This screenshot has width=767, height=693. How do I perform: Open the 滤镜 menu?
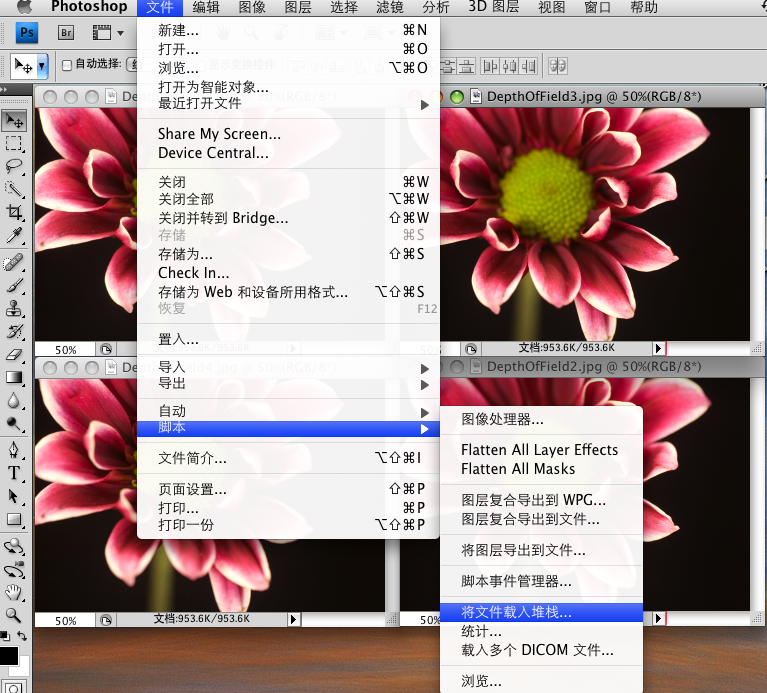click(389, 7)
